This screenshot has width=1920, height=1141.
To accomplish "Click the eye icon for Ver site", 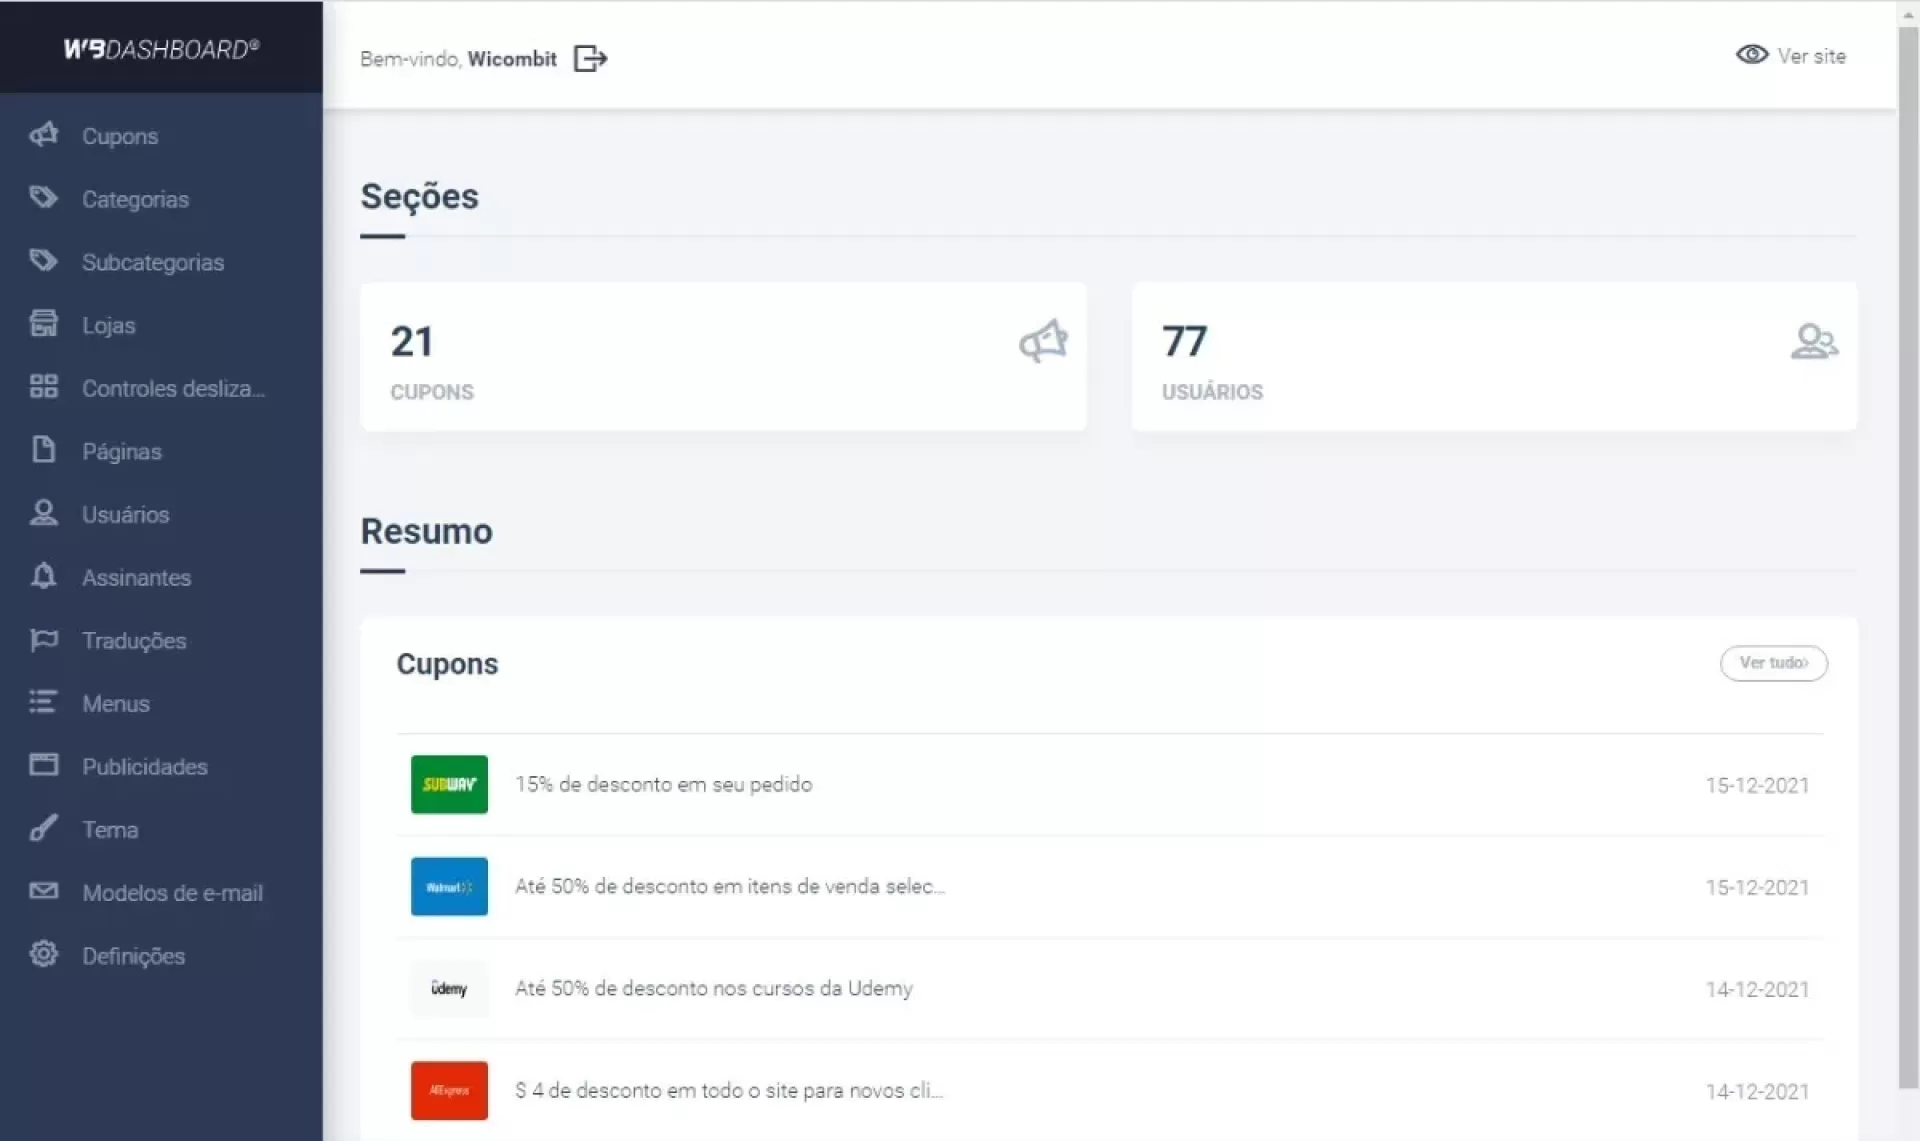I will [x=1751, y=55].
